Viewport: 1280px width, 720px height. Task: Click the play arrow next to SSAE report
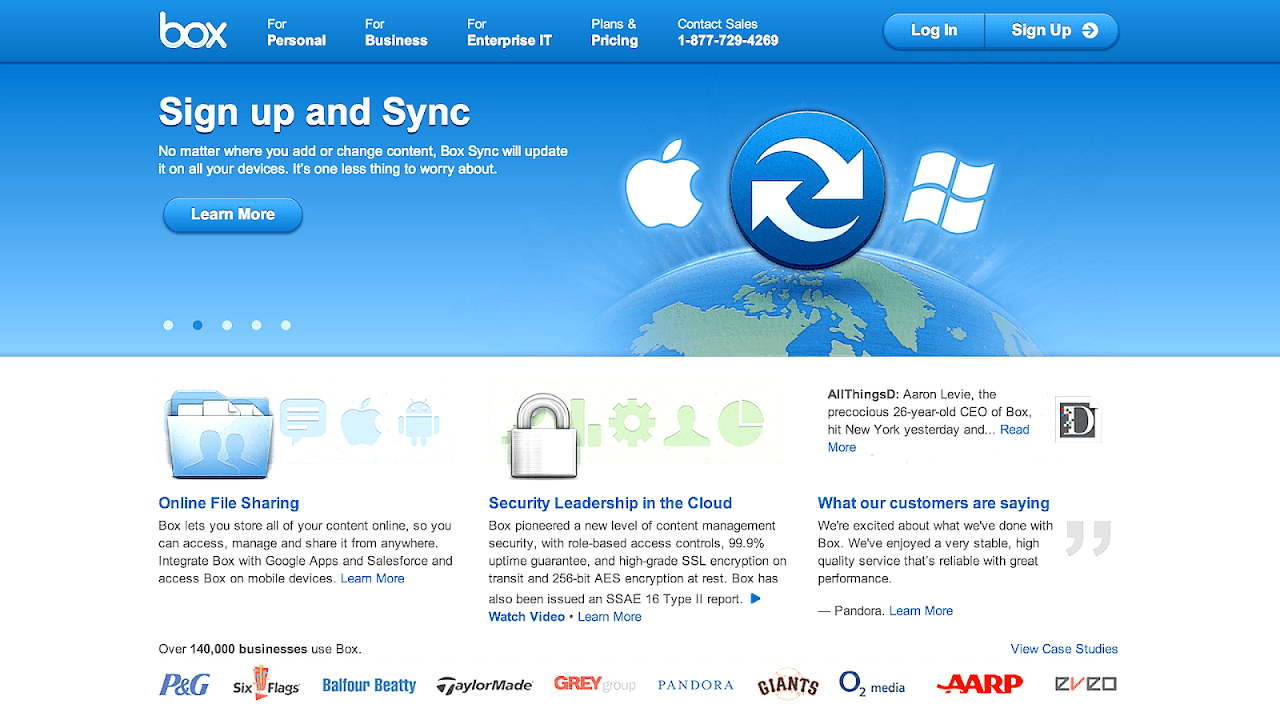pyautogui.click(x=756, y=599)
